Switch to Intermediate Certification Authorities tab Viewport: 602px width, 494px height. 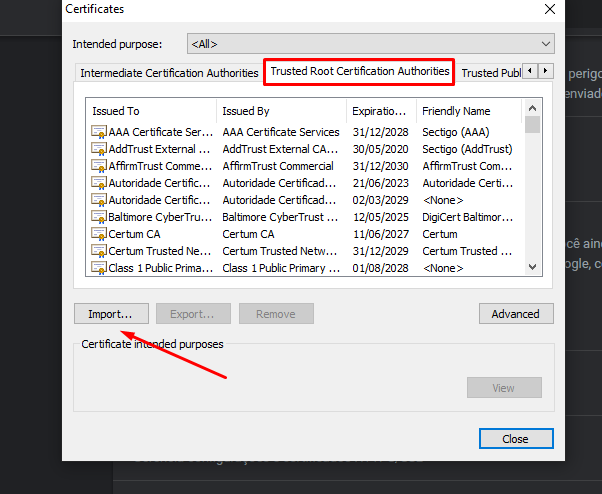coord(169,73)
